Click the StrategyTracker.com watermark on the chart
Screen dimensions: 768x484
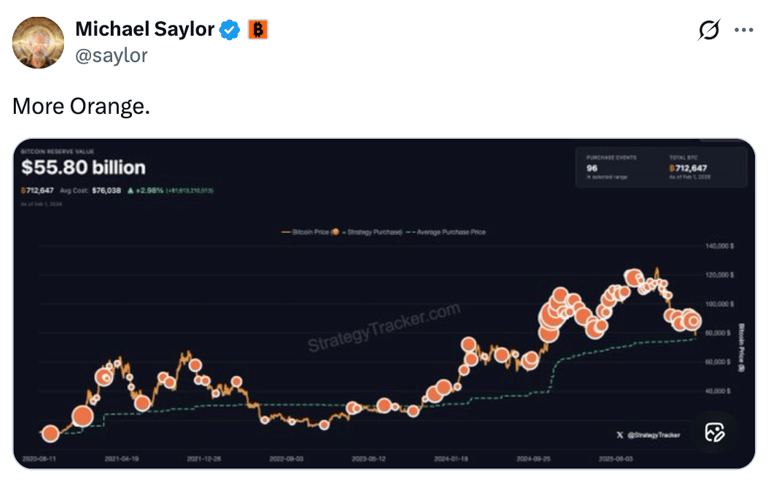384,328
